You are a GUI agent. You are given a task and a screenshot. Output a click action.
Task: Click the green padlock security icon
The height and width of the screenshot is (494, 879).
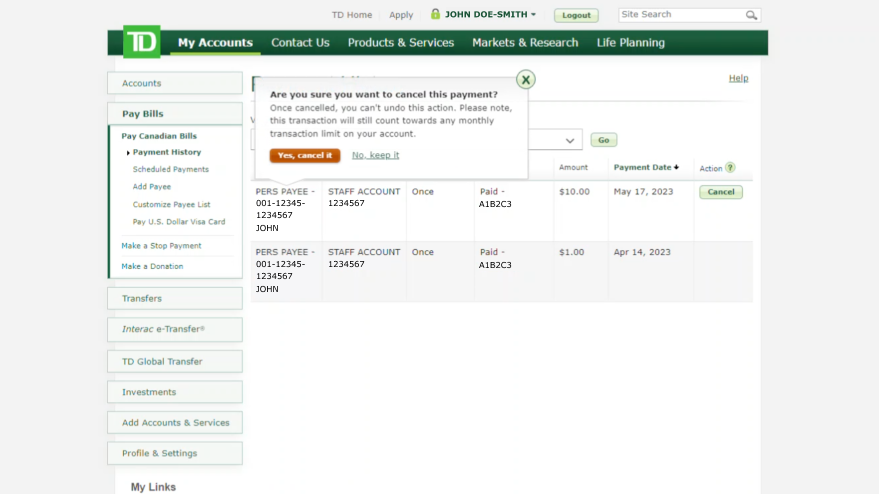coord(435,14)
